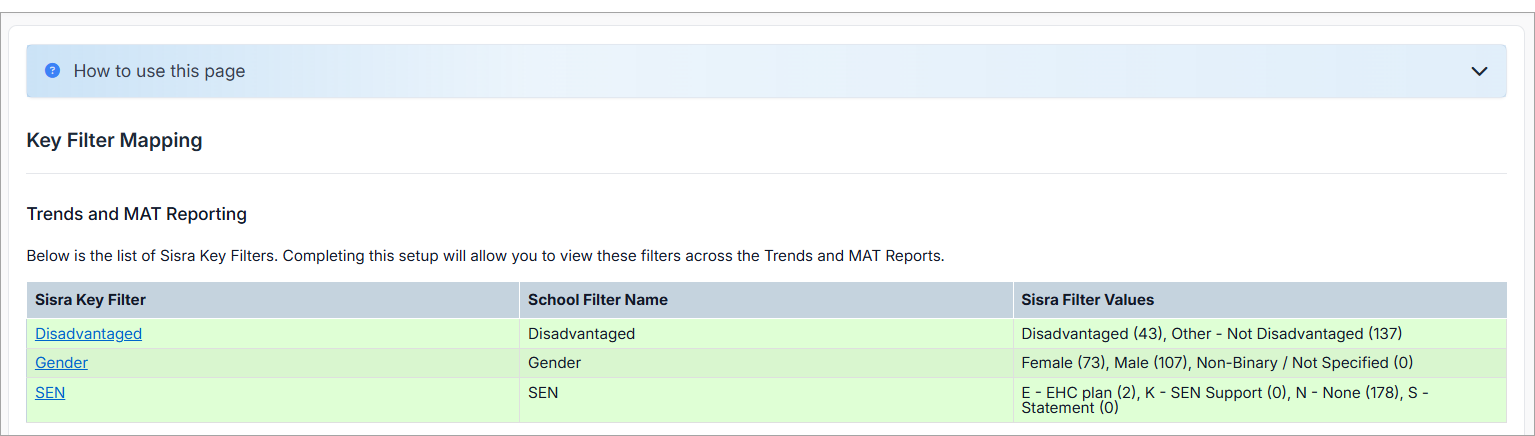
Task: Select the SEN school filter name cell
Action: click(543, 393)
